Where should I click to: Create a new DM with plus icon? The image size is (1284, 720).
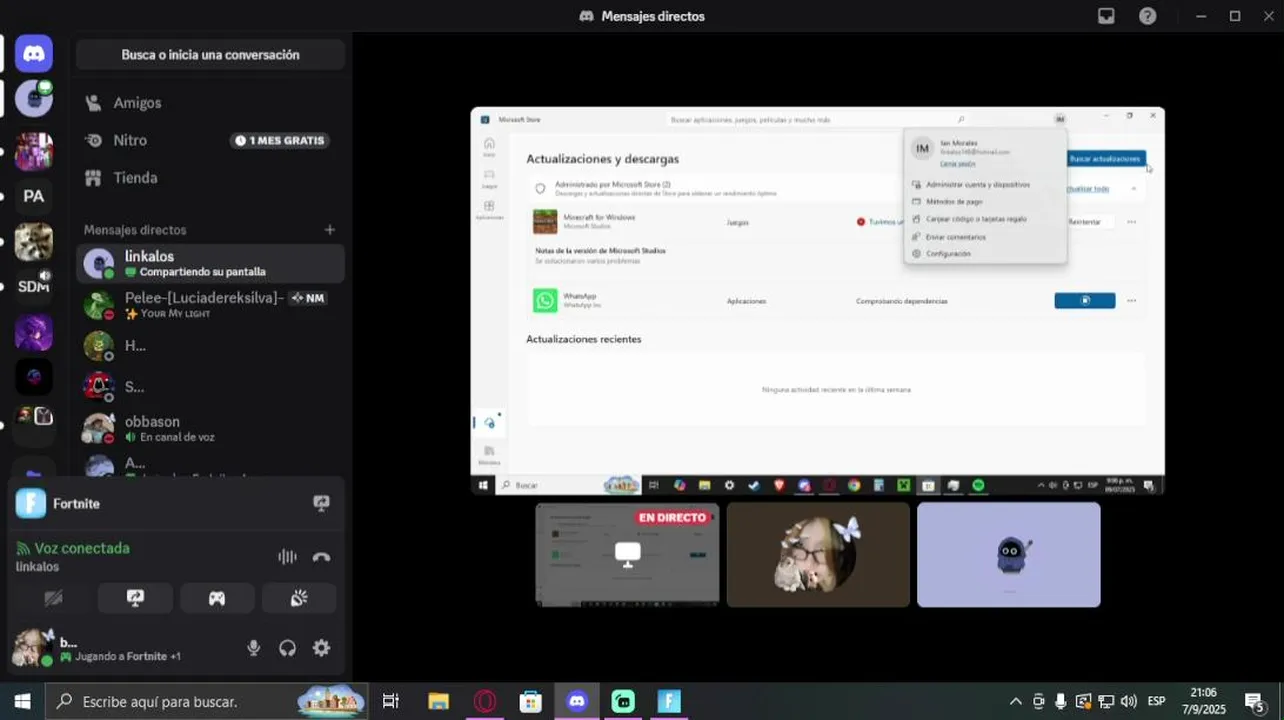(330, 230)
